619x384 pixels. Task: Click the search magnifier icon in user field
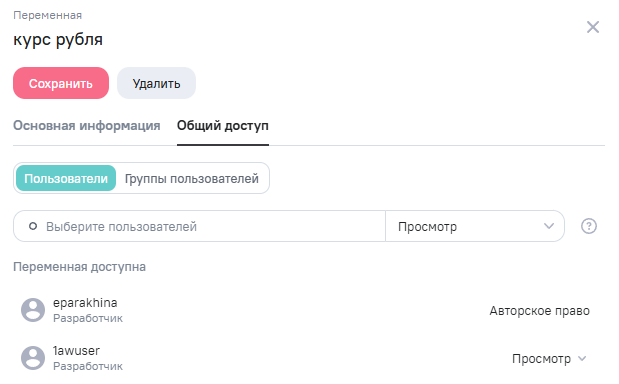33,226
